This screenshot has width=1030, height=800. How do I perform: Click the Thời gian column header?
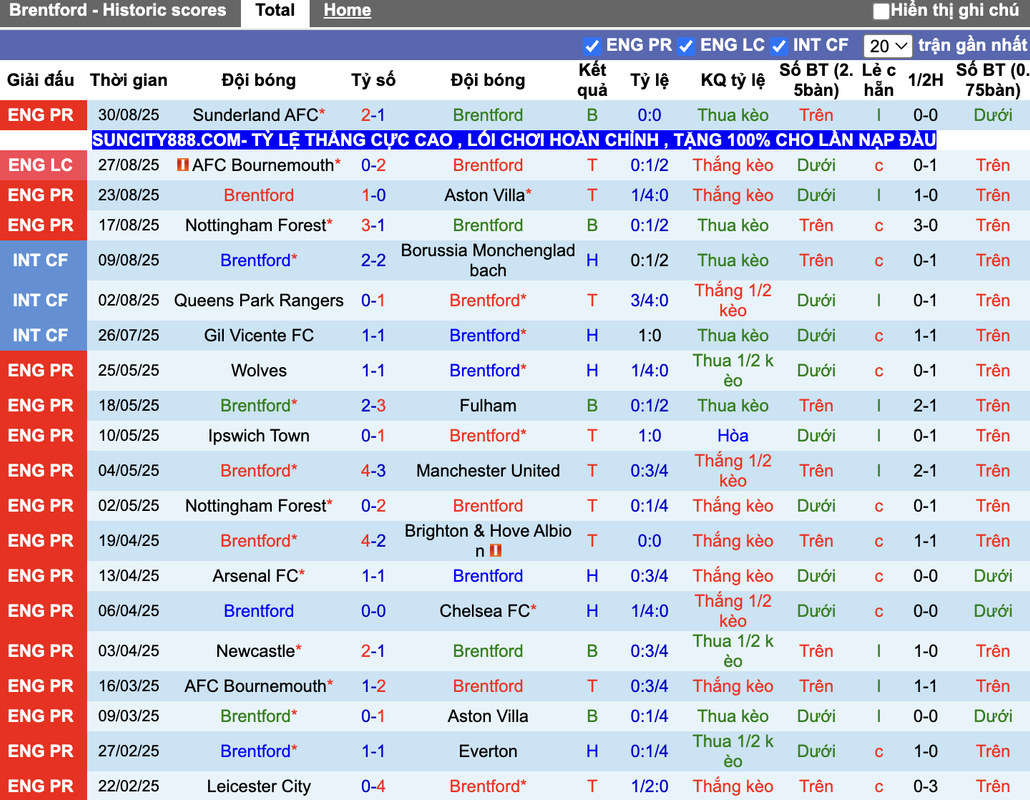point(129,80)
